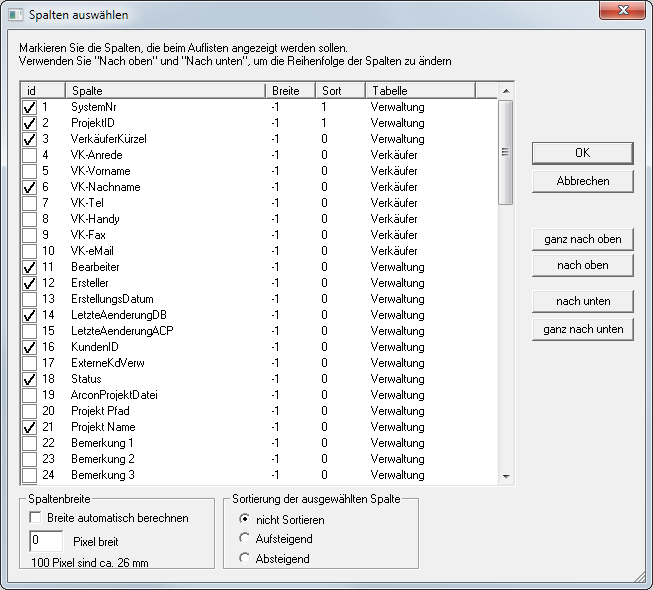Check the VK-Anrede column checkbox
This screenshot has width=653, height=590.
[x=29, y=155]
